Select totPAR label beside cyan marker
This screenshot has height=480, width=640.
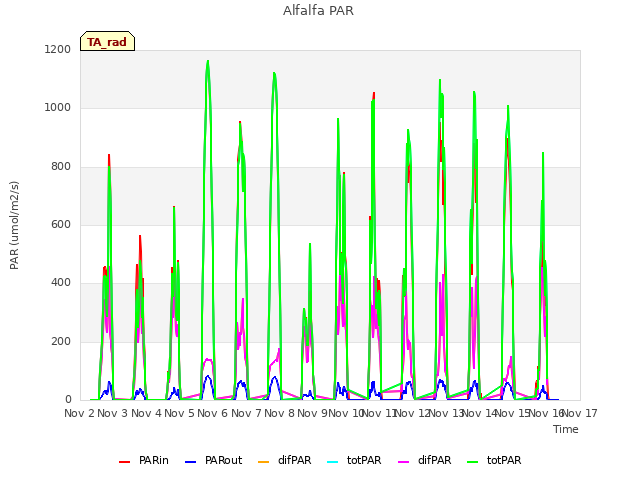pos(364,460)
